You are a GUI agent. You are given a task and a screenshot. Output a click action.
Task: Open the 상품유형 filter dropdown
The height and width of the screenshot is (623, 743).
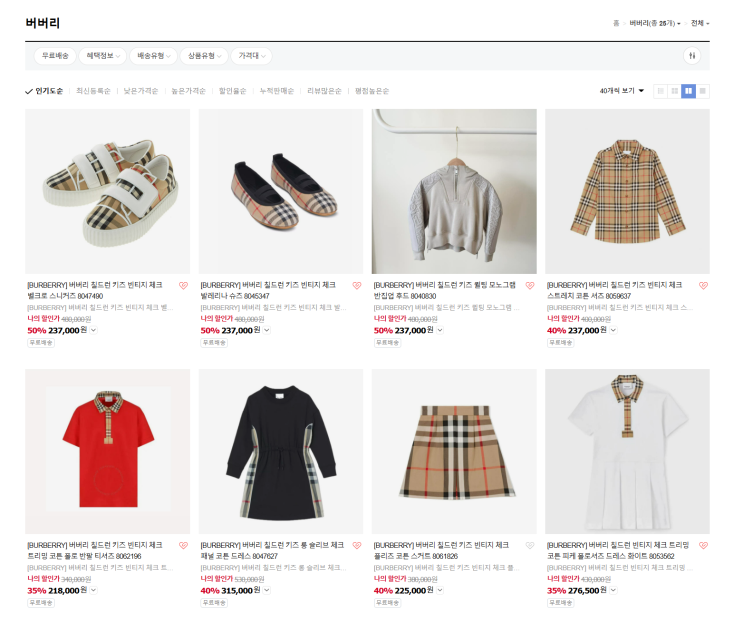204,56
